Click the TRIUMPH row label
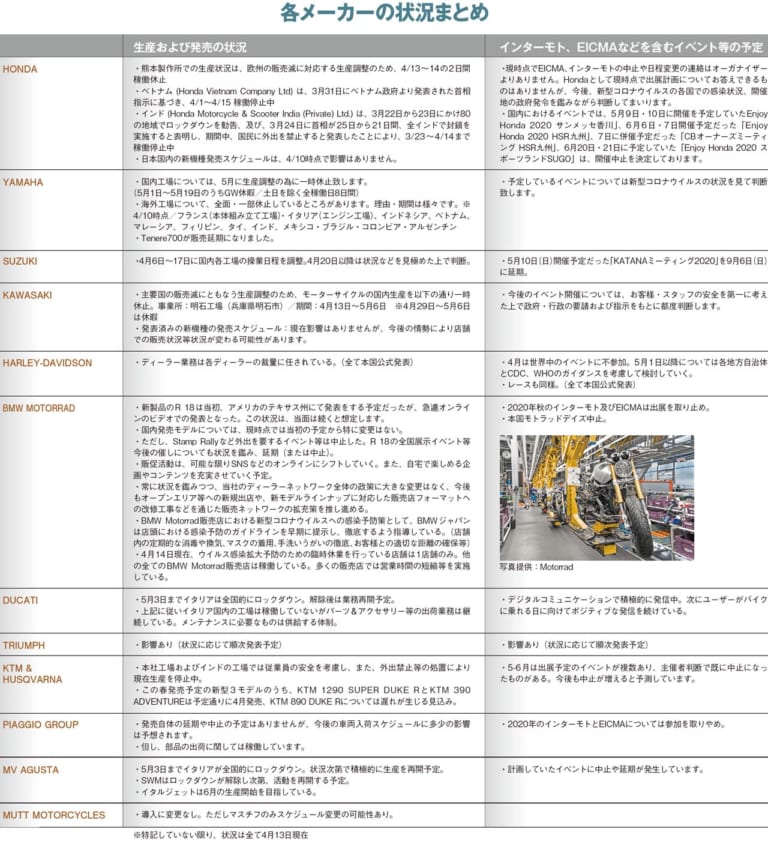Screen dimensions: 768x841 point(24,645)
